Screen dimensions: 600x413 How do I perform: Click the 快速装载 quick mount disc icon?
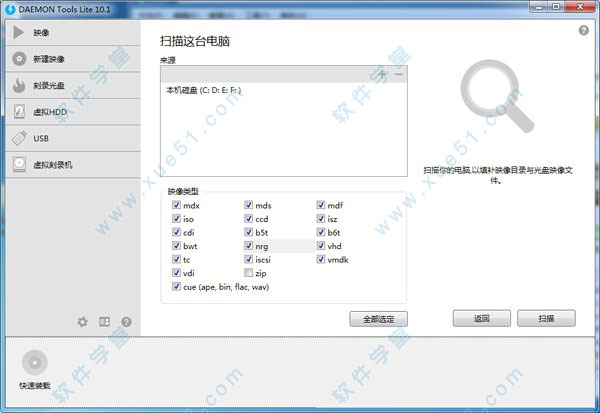35,362
